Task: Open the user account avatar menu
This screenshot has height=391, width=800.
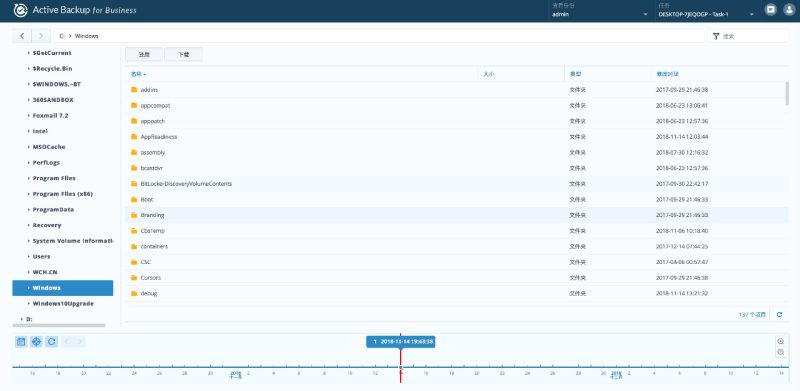Action: click(x=789, y=10)
